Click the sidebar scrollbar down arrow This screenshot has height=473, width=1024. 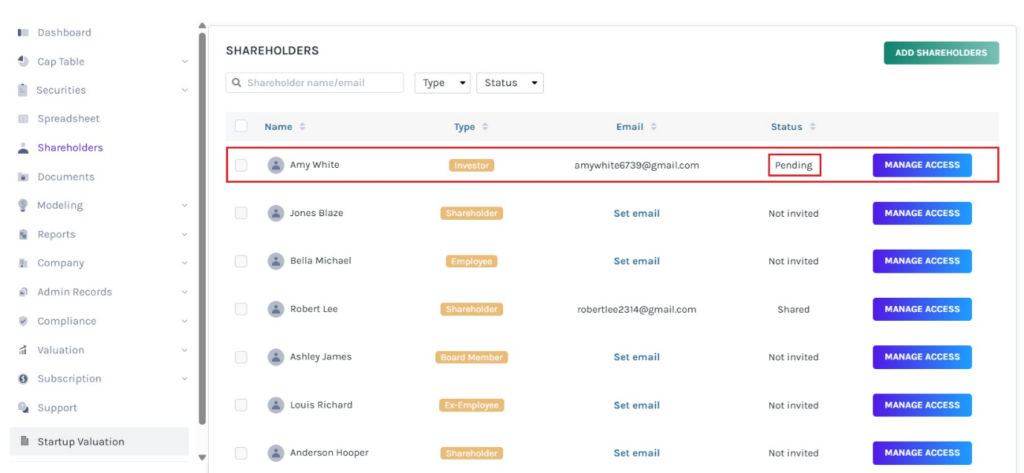(x=202, y=457)
